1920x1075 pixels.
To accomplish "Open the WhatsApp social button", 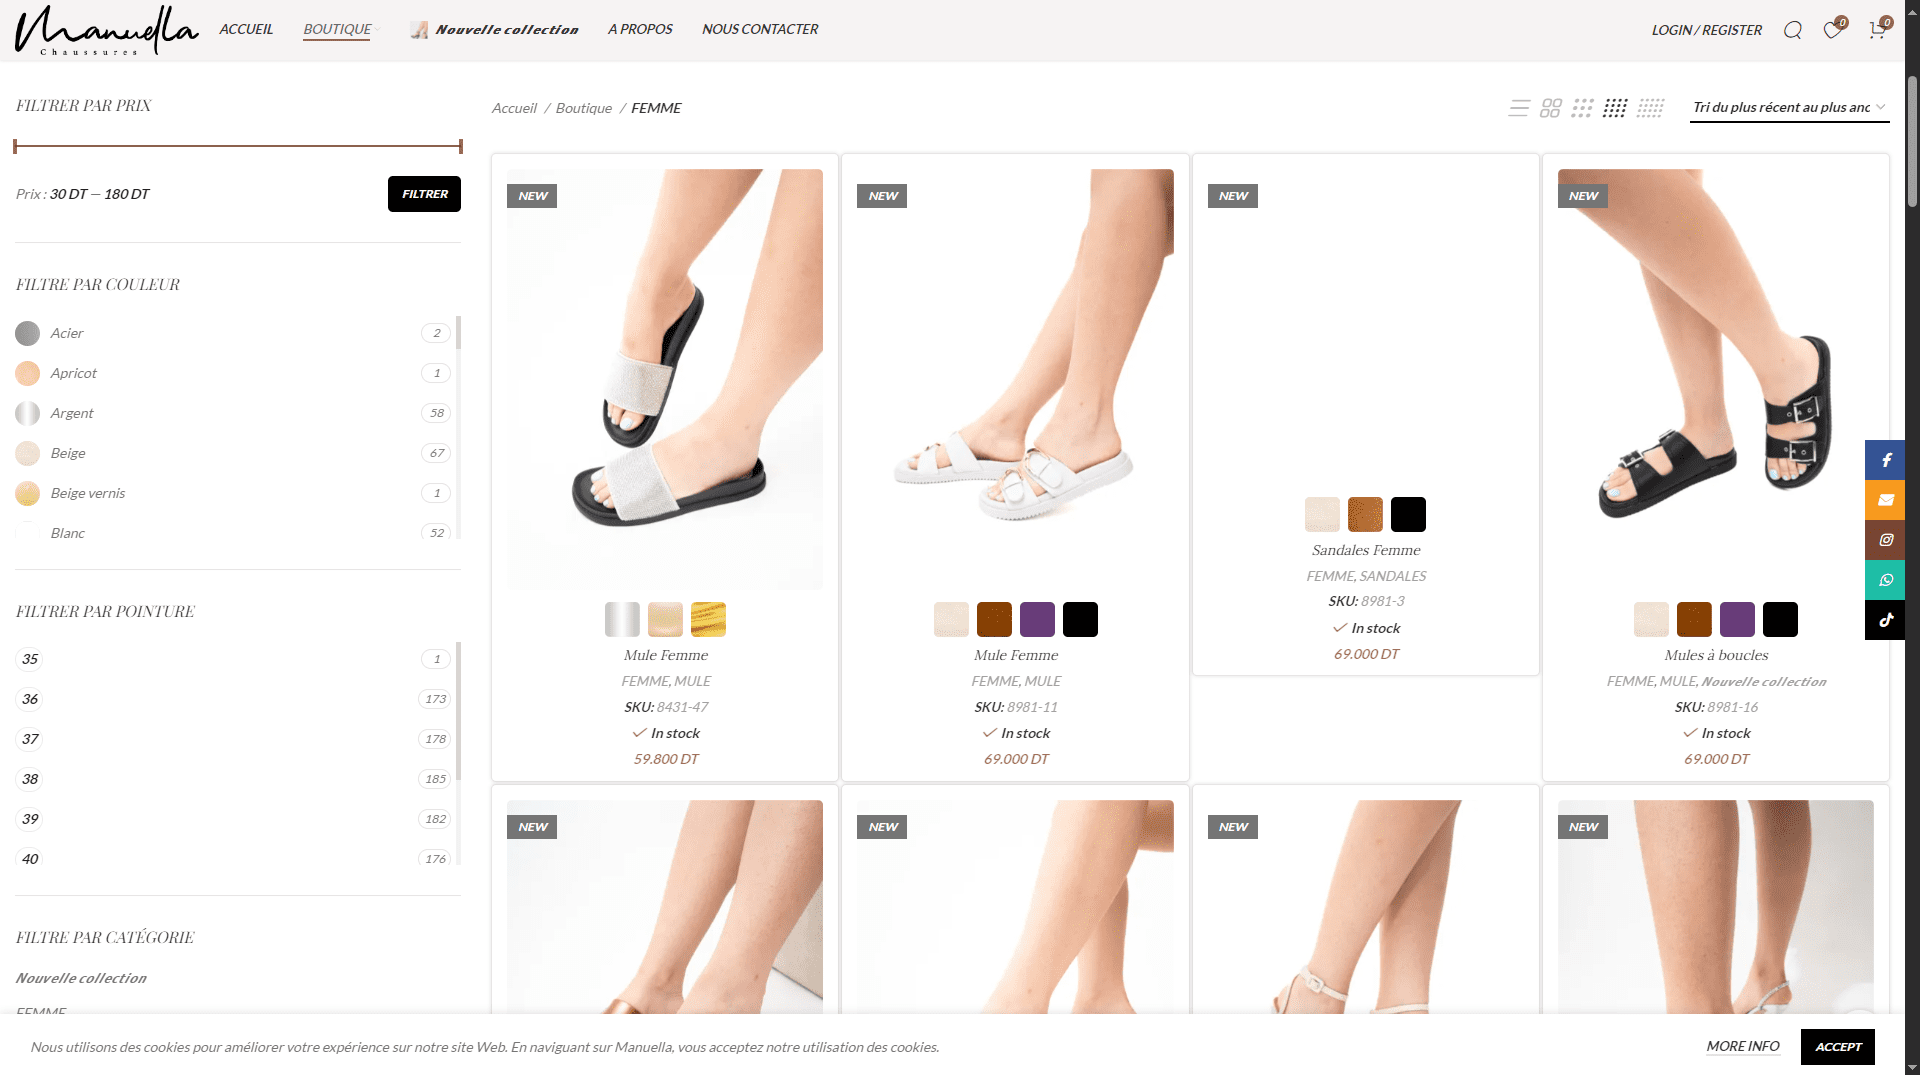I will click(x=1885, y=580).
